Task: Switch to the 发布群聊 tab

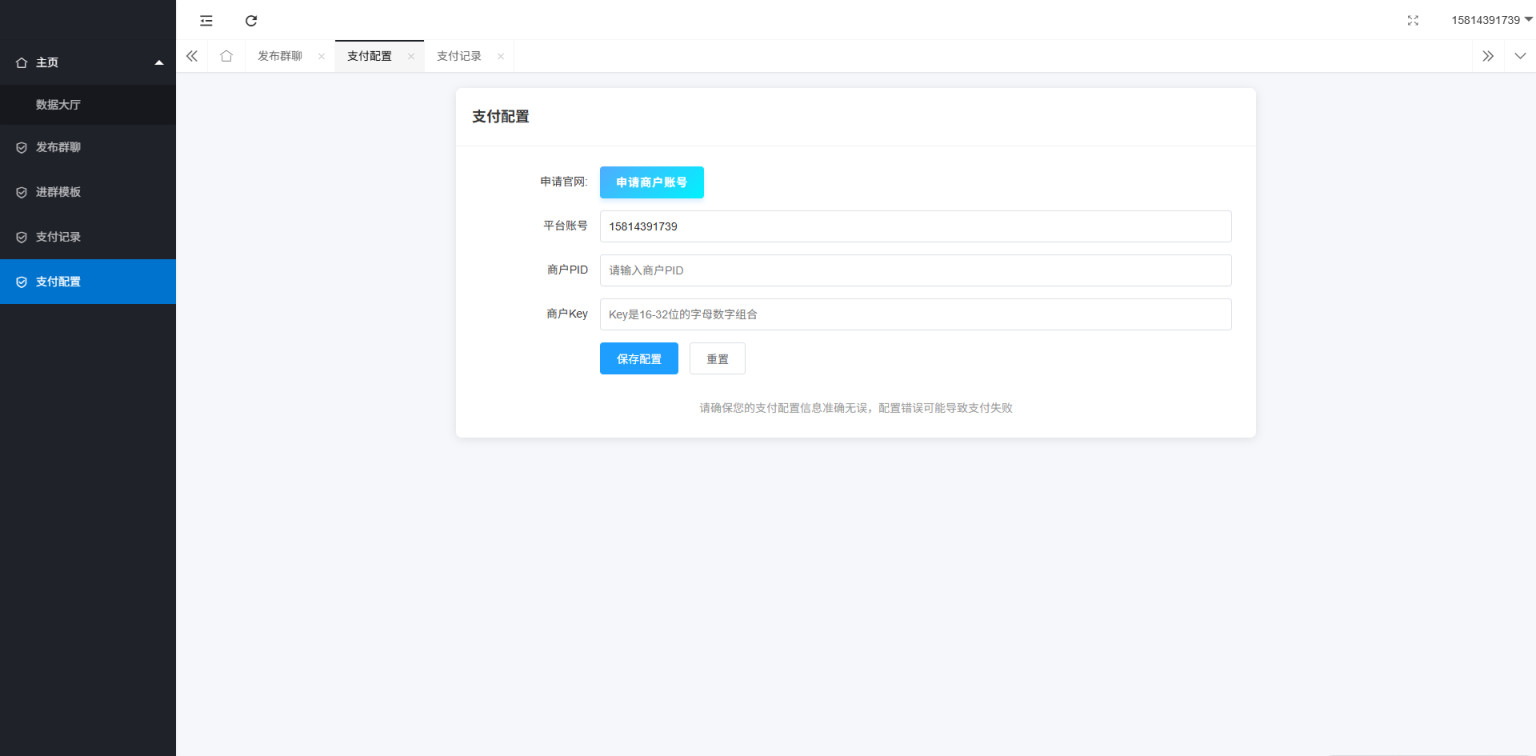Action: pyautogui.click(x=280, y=56)
